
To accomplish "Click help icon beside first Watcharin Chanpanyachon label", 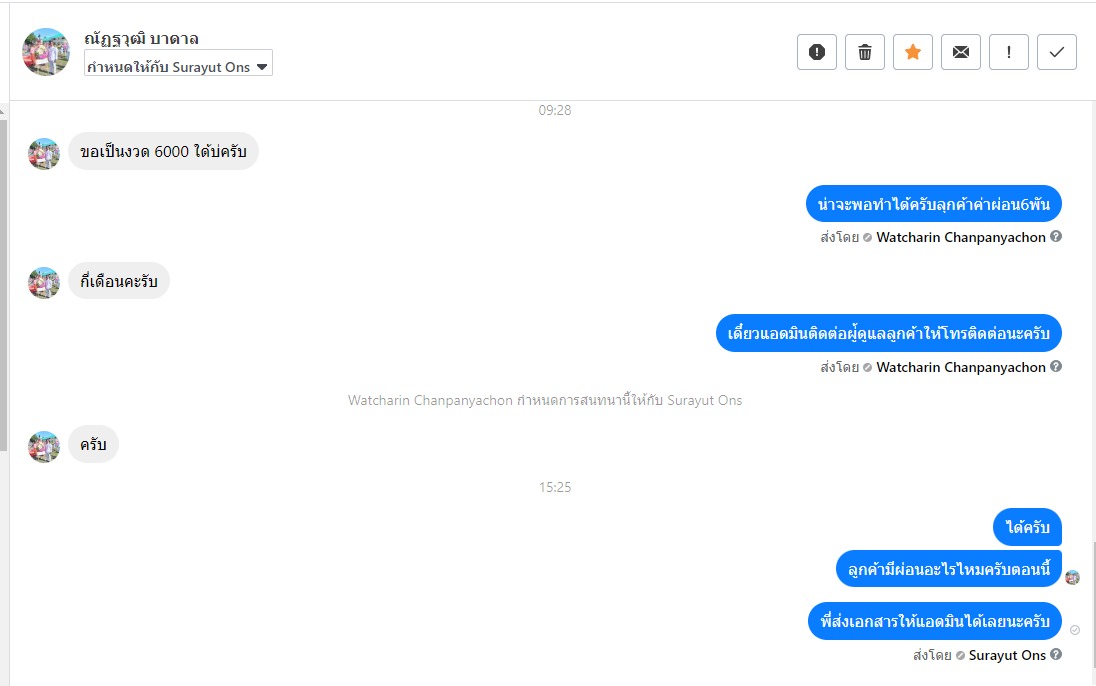I will point(1056,236).
